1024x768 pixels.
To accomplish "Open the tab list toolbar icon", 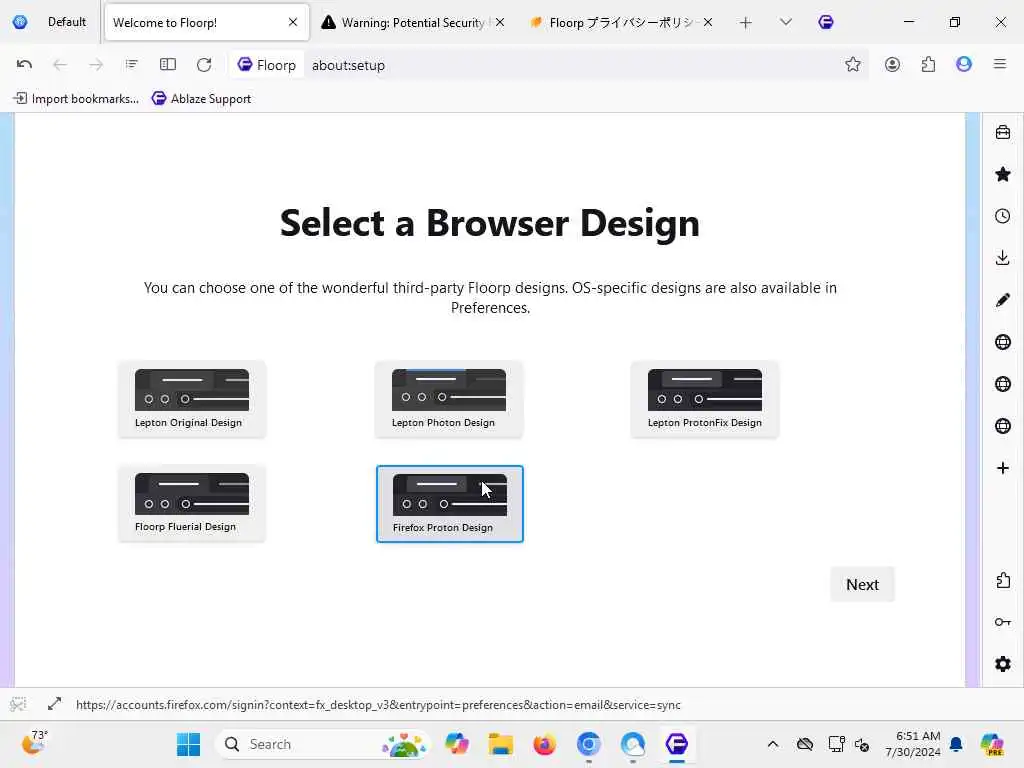I will (x=132, y=64).
